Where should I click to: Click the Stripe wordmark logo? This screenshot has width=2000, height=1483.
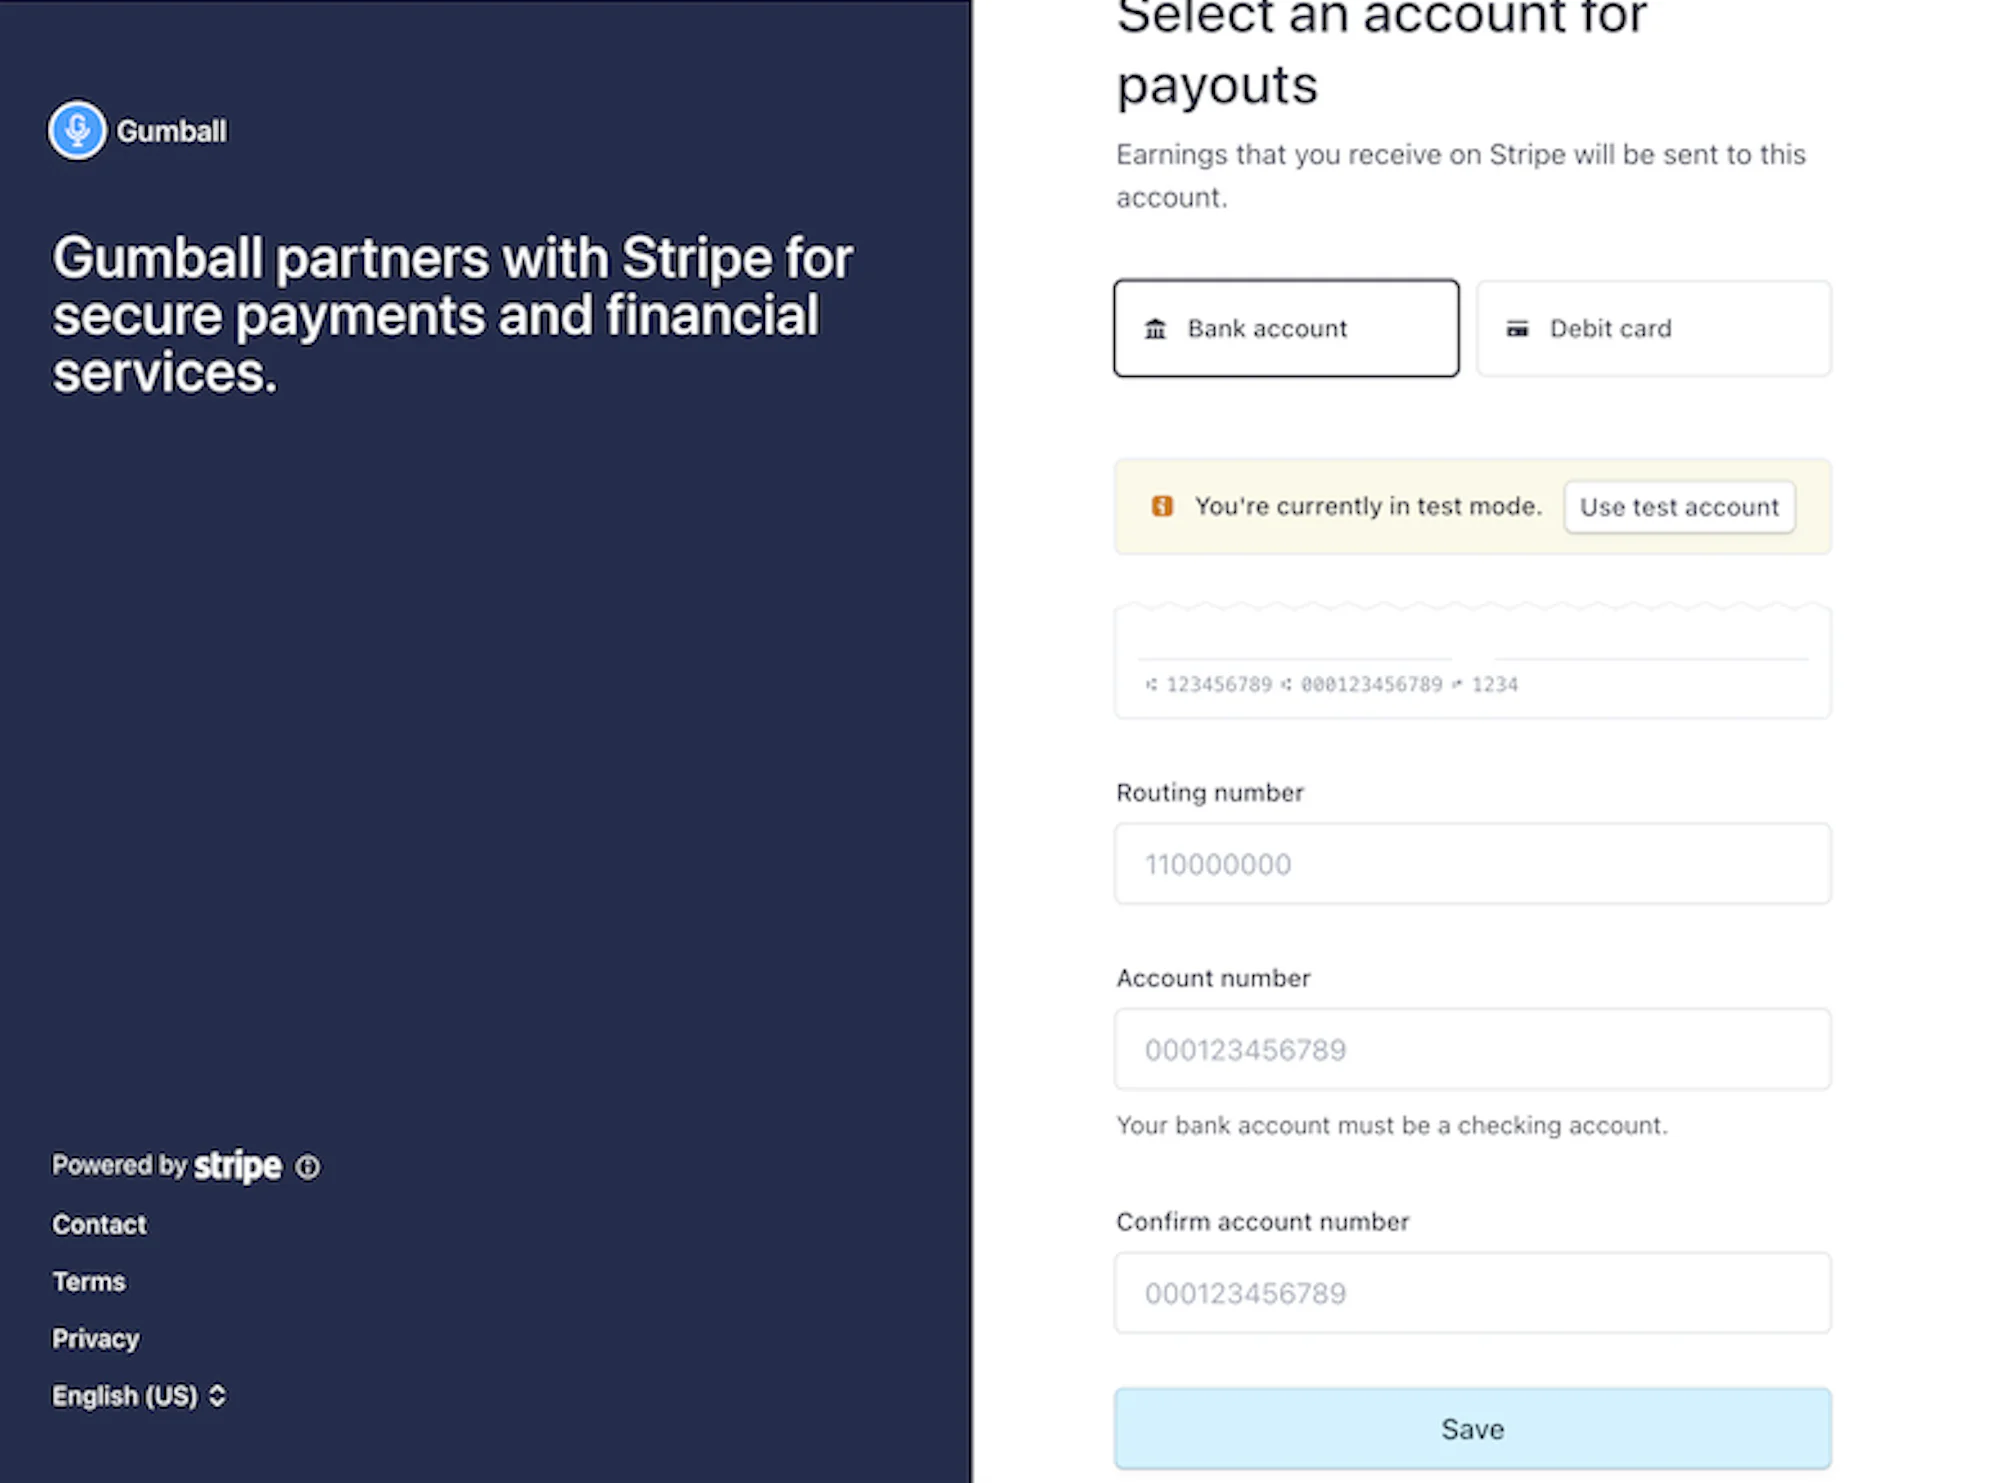click(x=238, y=1166)
